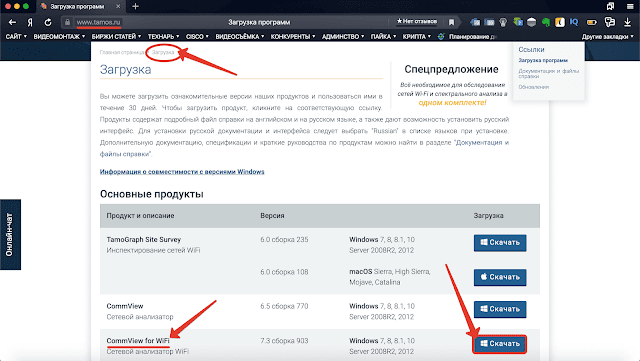The height and width of the screenshot is (361, 640).
Task: Expand the ВИДЕОСЪЁМКА bookmarks folder
Action: tap(240, 36)
